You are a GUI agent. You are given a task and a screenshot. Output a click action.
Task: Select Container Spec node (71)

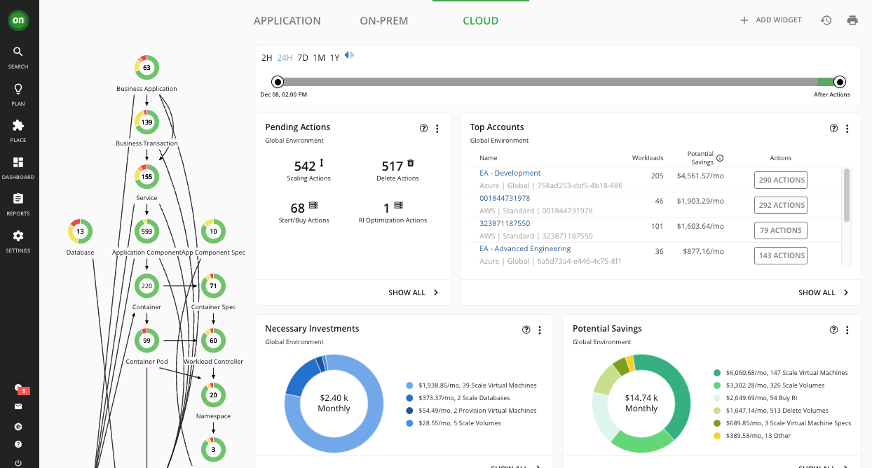(x=213, y=286)
